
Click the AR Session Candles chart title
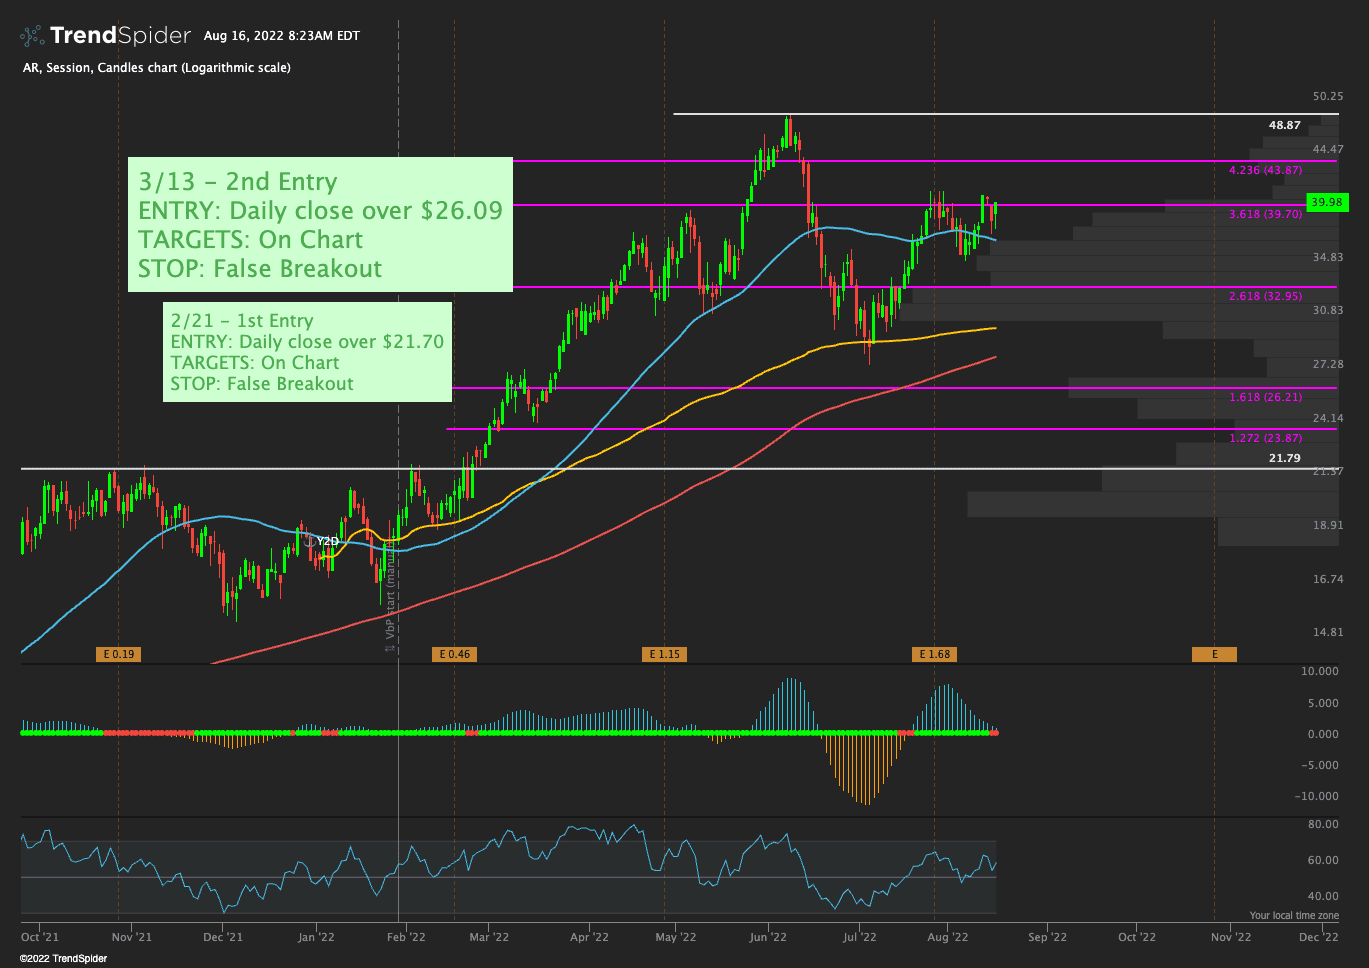pos(156,68)
